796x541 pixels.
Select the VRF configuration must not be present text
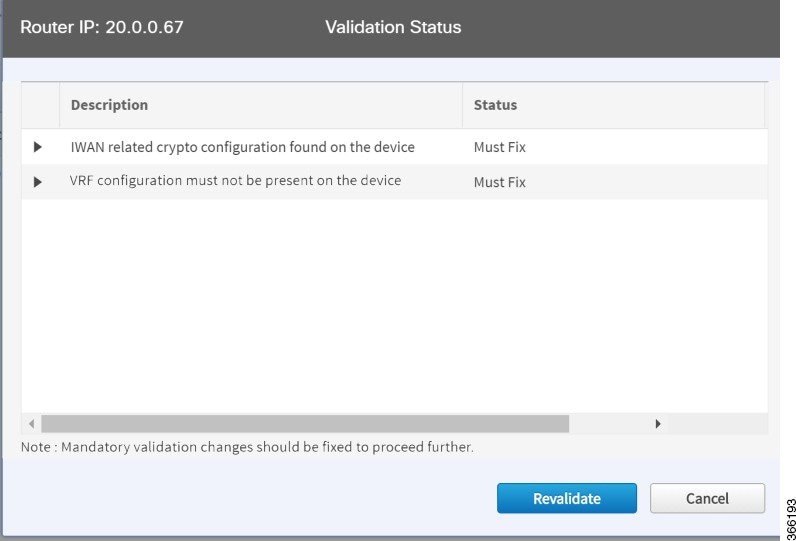236,181
